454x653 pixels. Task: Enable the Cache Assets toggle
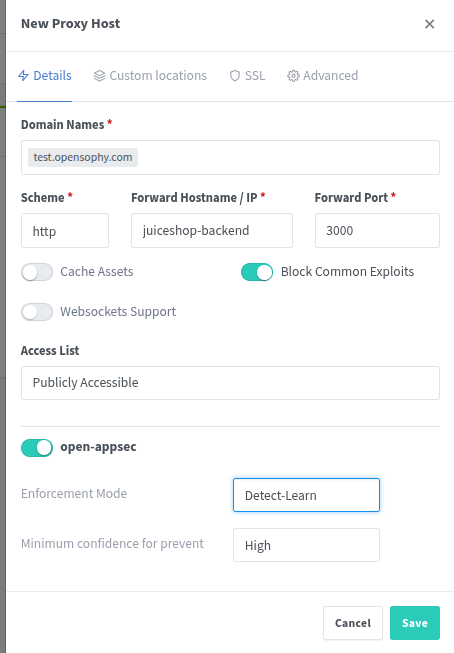pos(37,272)
